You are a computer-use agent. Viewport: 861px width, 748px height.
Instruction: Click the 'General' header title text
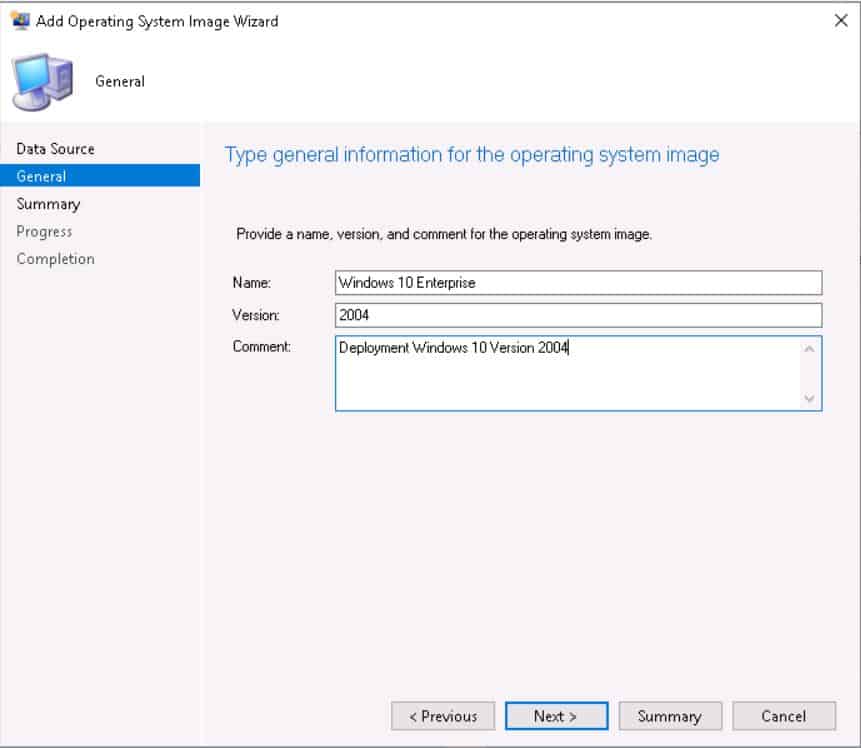(x=120, y=81)
